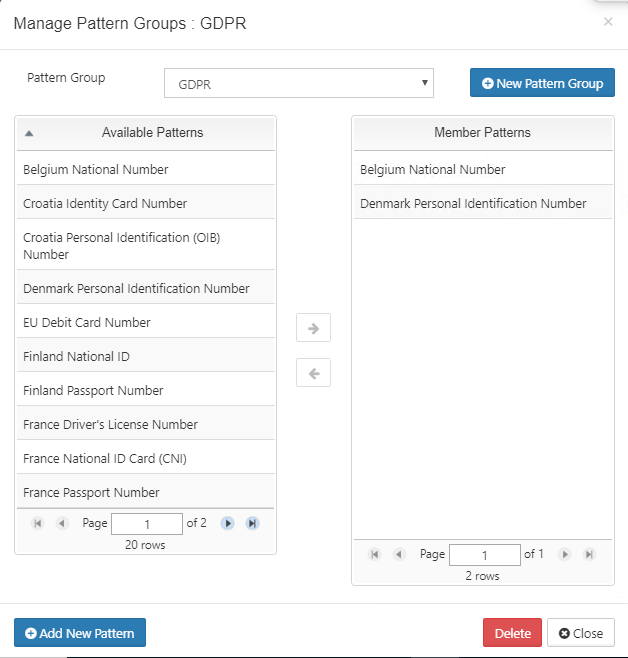This screenshot has height=658, width=628.
Task: Go to previous page of Available Patterns
Action: click(x=62, y=523)
